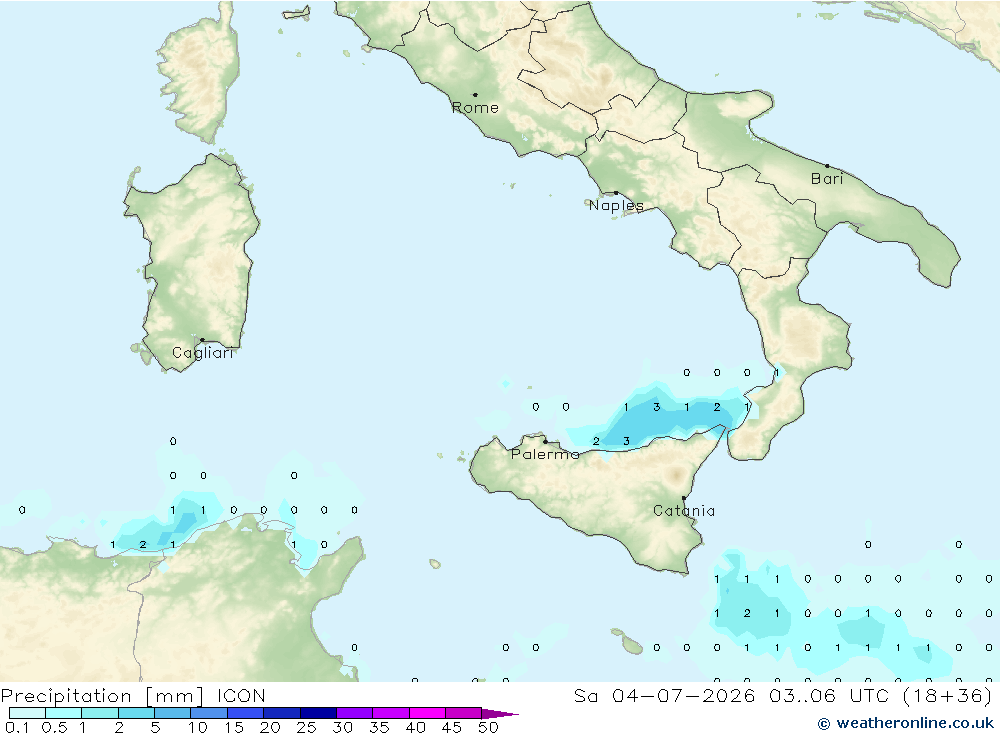Click the ICON model name label
1000x733 pixels.
coord(241,695)
